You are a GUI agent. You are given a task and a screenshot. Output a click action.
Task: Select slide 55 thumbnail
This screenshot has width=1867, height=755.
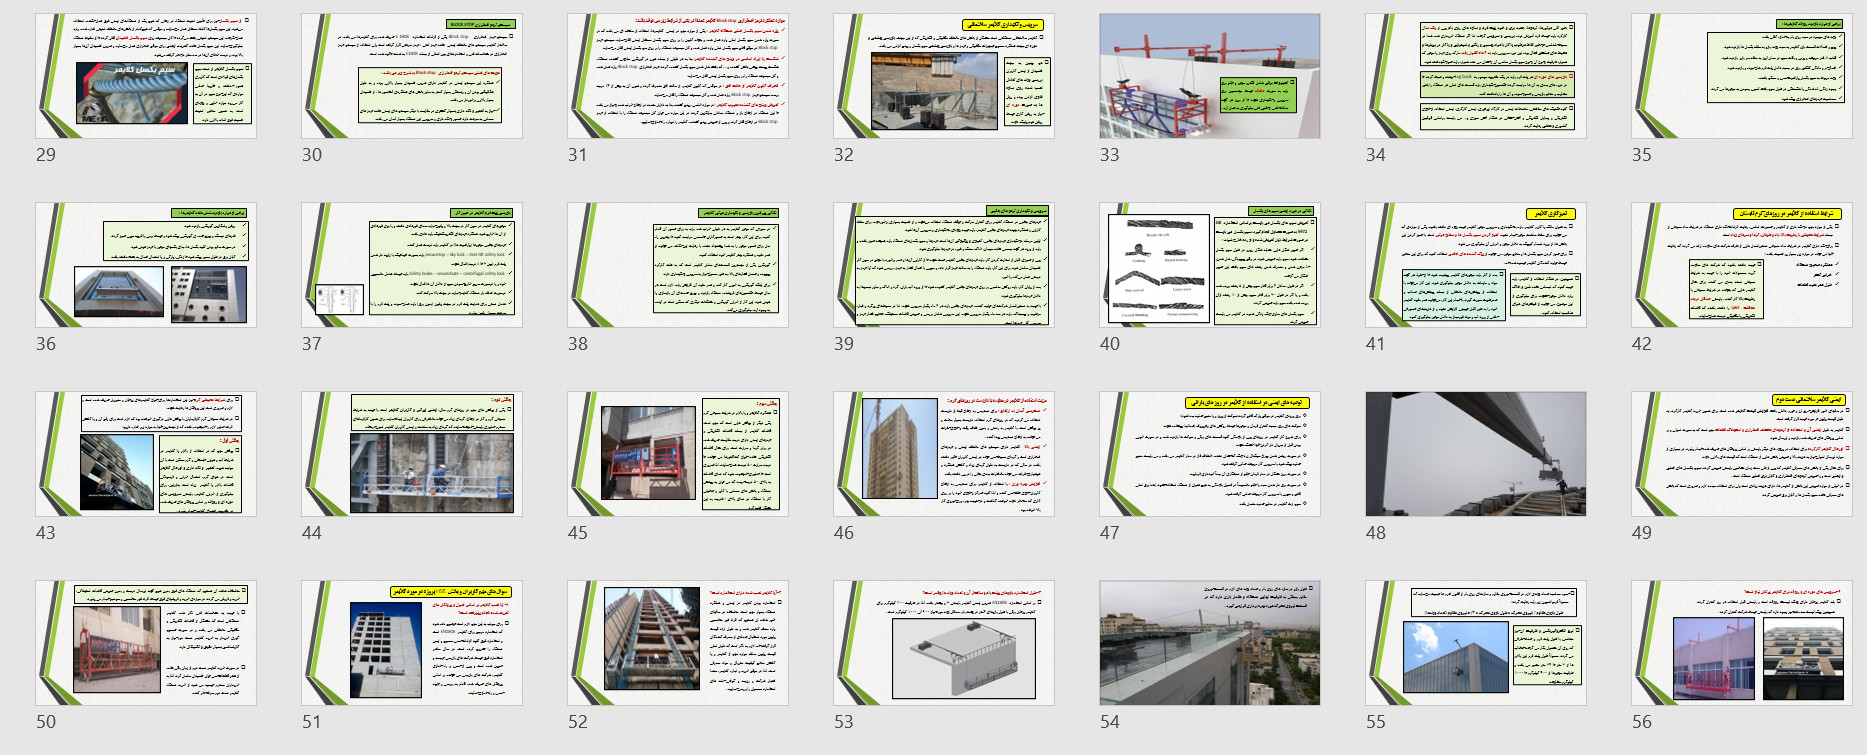1476,643
